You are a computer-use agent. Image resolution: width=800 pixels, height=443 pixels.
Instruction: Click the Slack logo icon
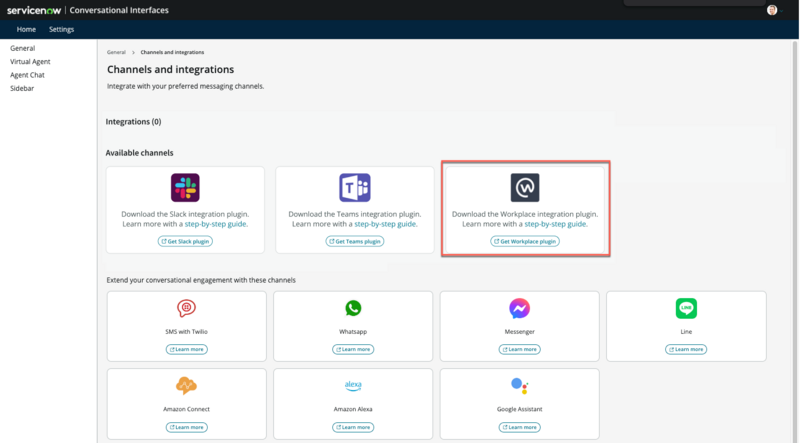pyautogui.click(x=185, y=188)
